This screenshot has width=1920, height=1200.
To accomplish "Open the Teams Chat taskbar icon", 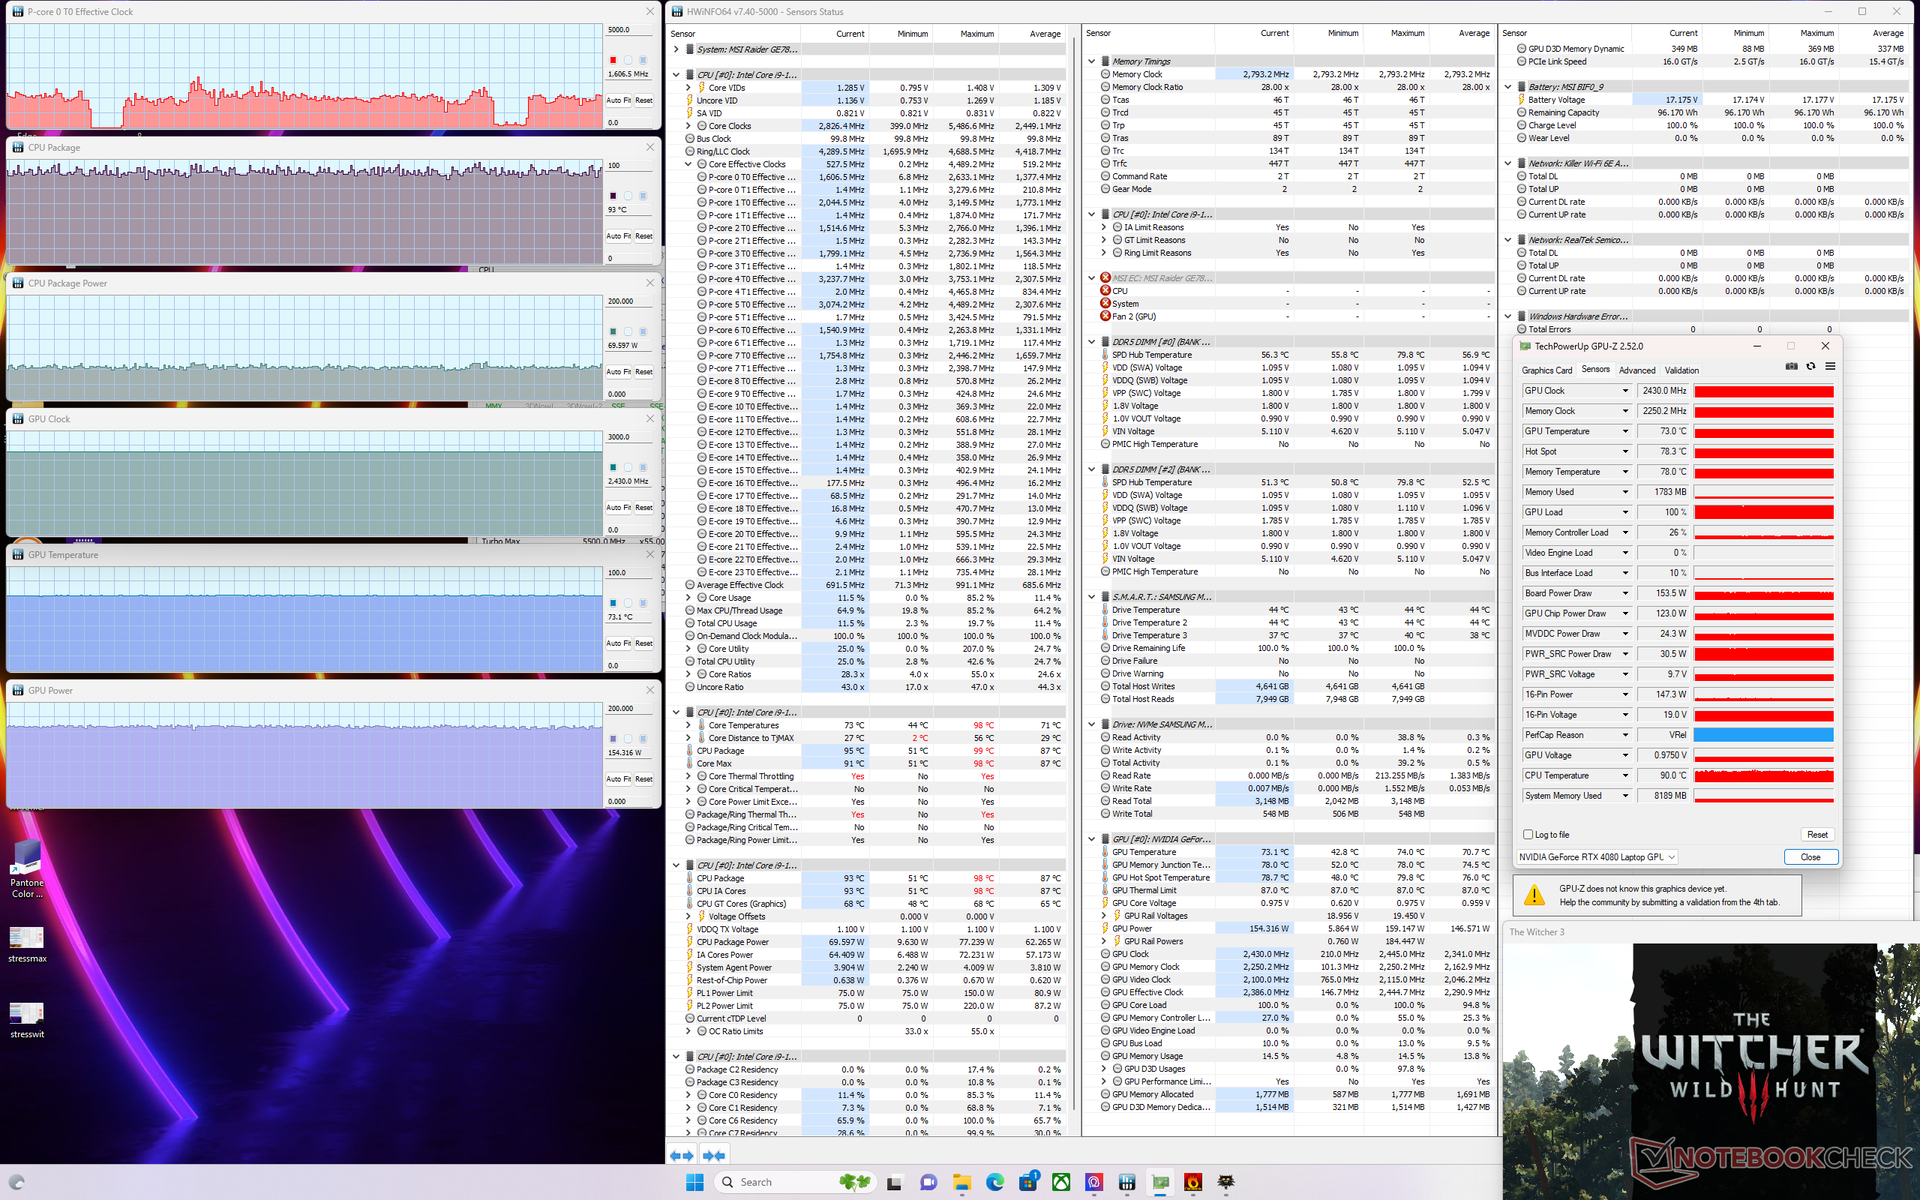I will point(928,1182).
